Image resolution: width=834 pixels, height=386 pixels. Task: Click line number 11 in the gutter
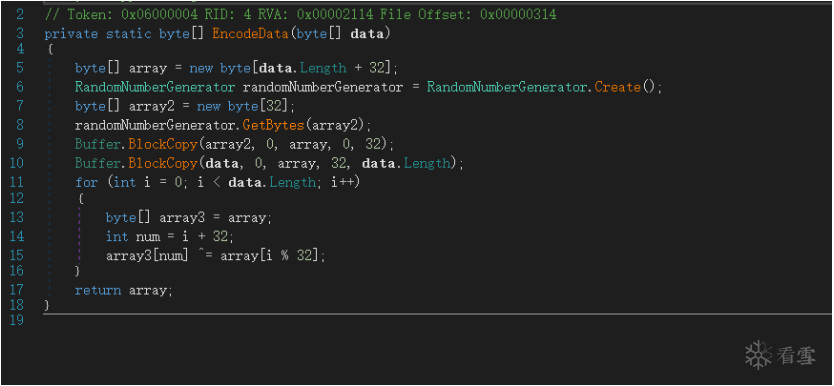click(16, 182)
